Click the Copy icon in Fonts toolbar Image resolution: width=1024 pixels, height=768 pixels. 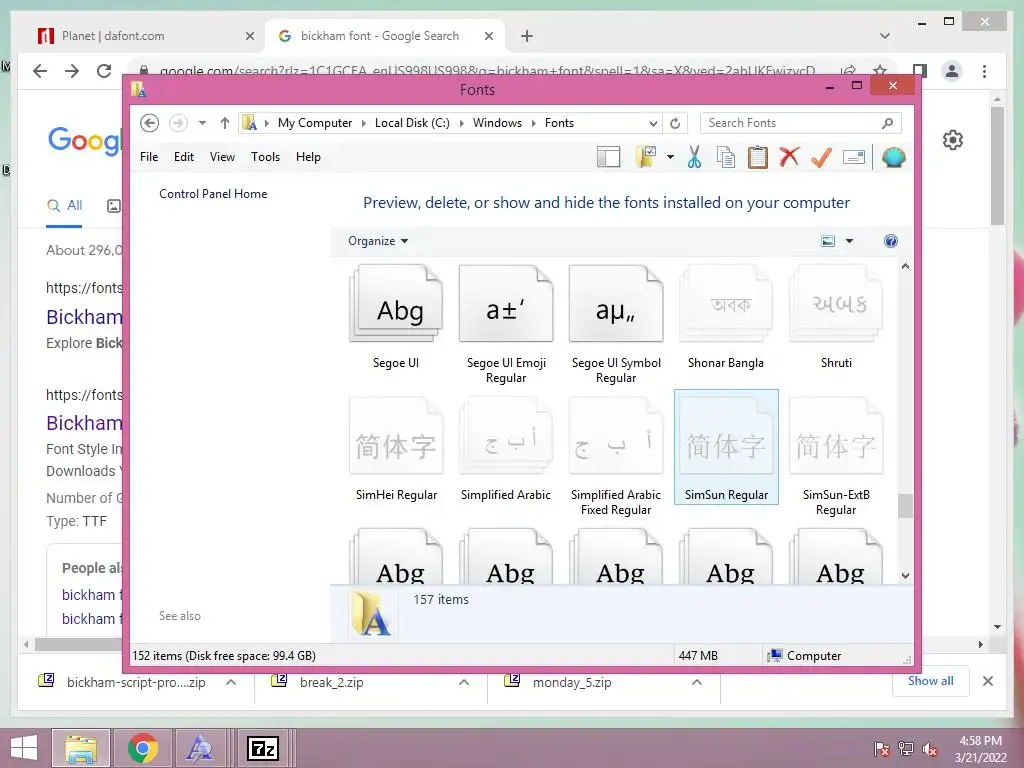coord(726,157)
